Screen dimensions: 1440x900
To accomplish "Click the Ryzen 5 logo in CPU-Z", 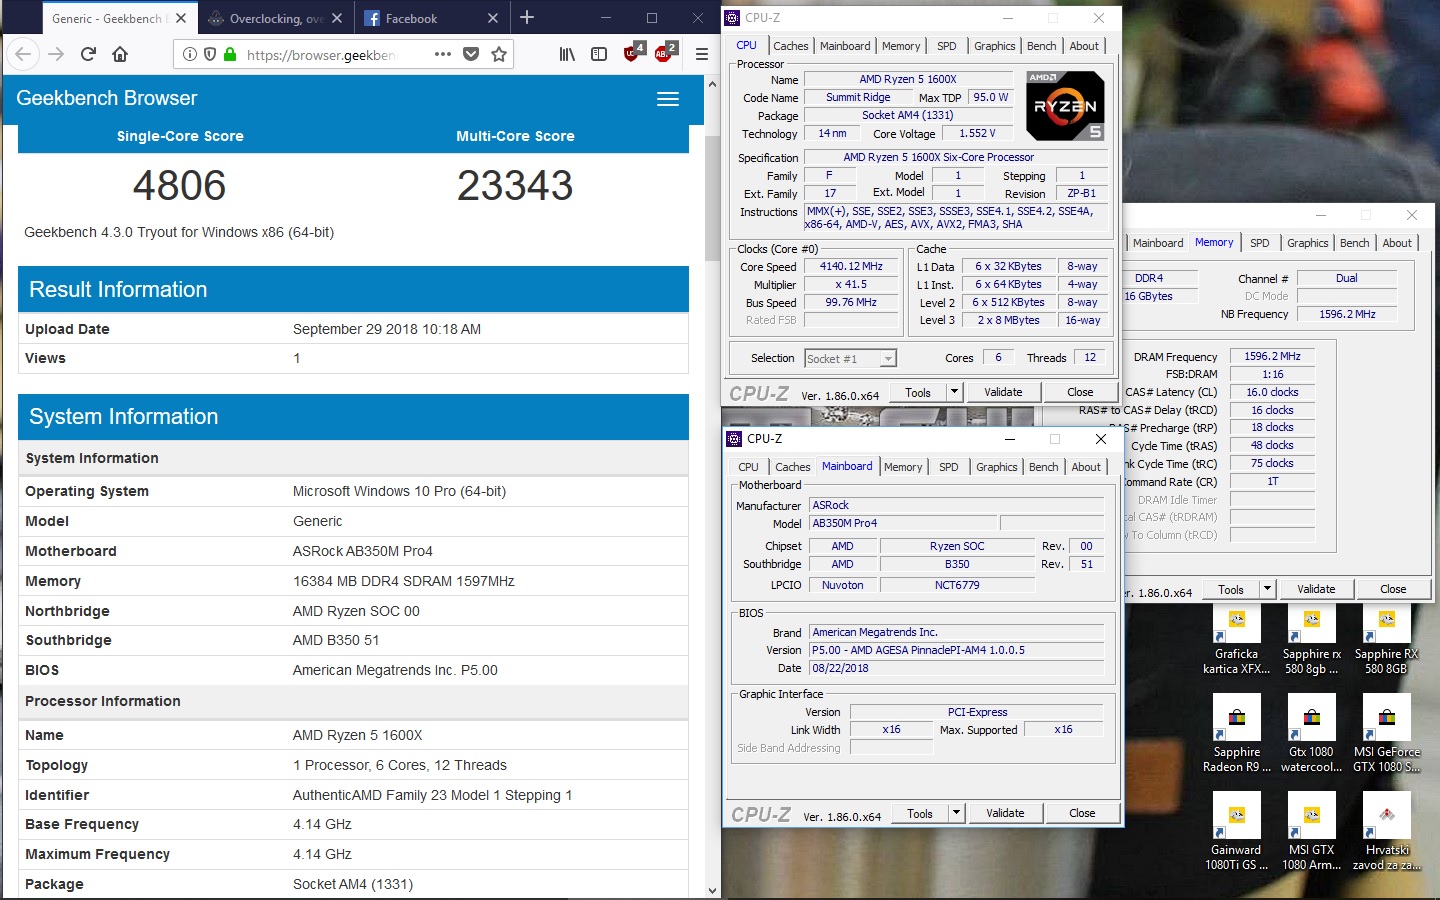I will (x=1065, y=105).
